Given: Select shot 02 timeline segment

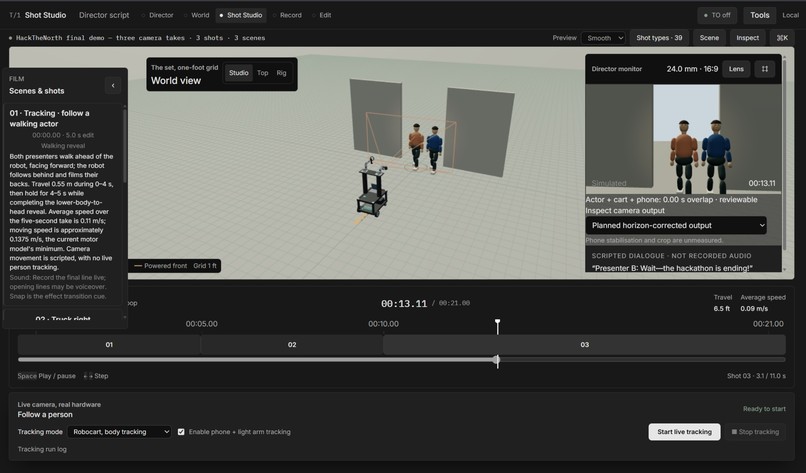Looking at the screenshot, I should 291,344.
